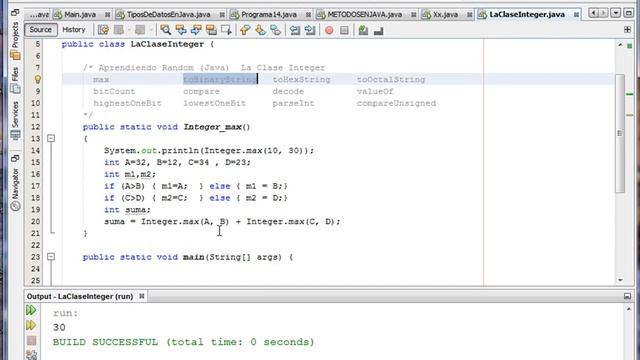Viewport: 640px width, 360px height.
Task: Close the Xx.java tab
Action: click(x=470, y=15)
